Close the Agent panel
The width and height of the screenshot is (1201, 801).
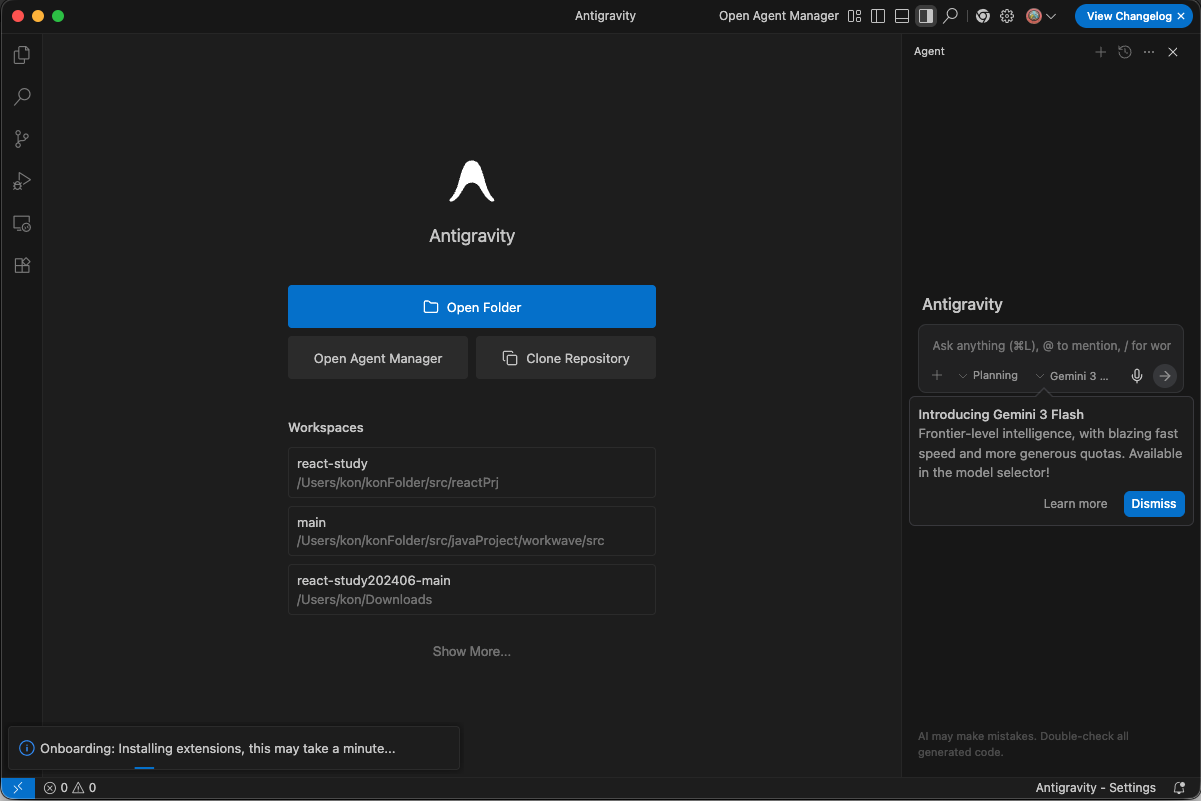coord(1173,52)
